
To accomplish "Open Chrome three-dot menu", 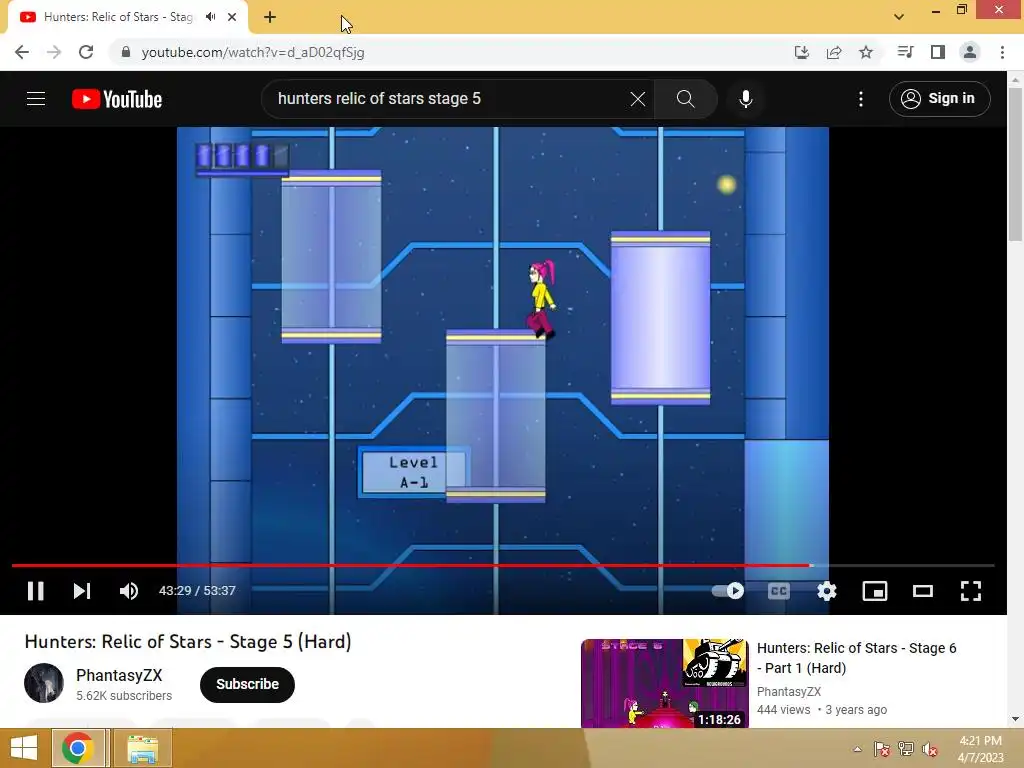I will [x=1002, y=52].
